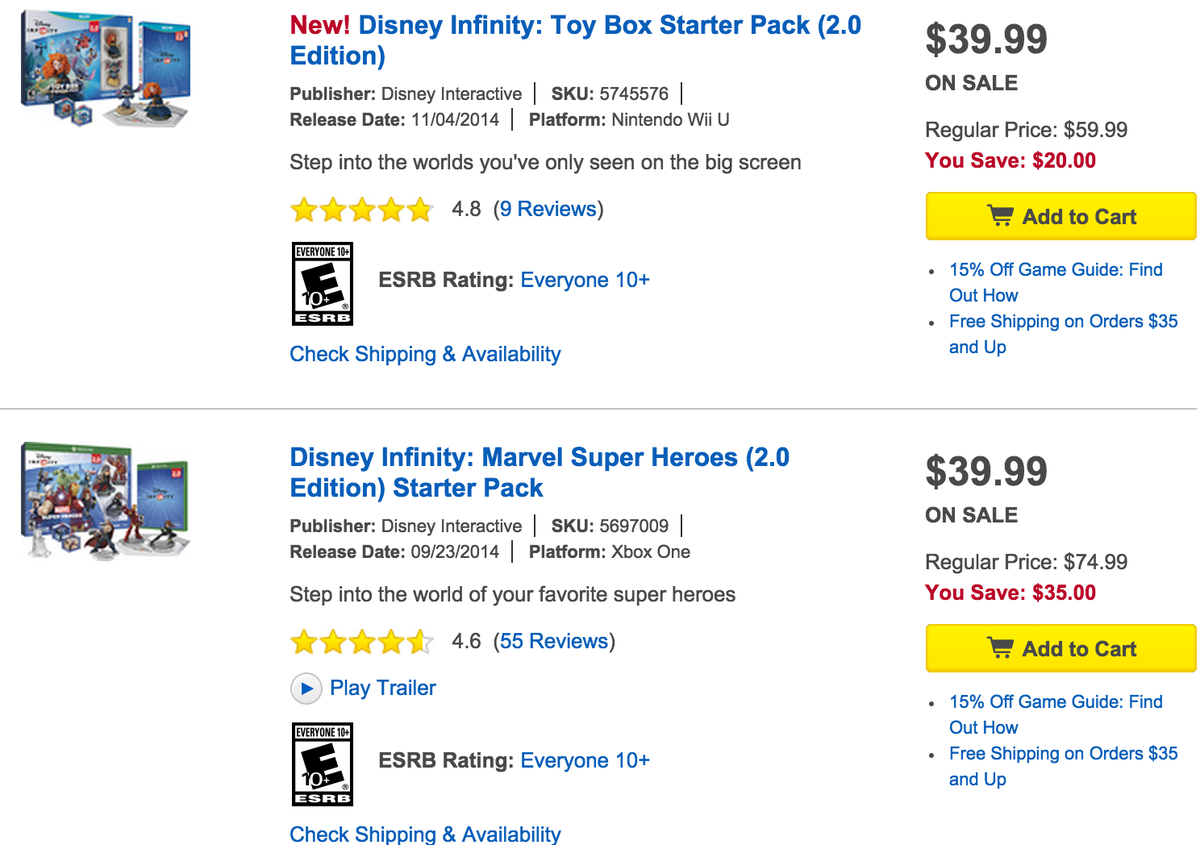Open Disney Infinity: Marvel Super Heroes title link
1200x845 pixels.
coord(539,472)
